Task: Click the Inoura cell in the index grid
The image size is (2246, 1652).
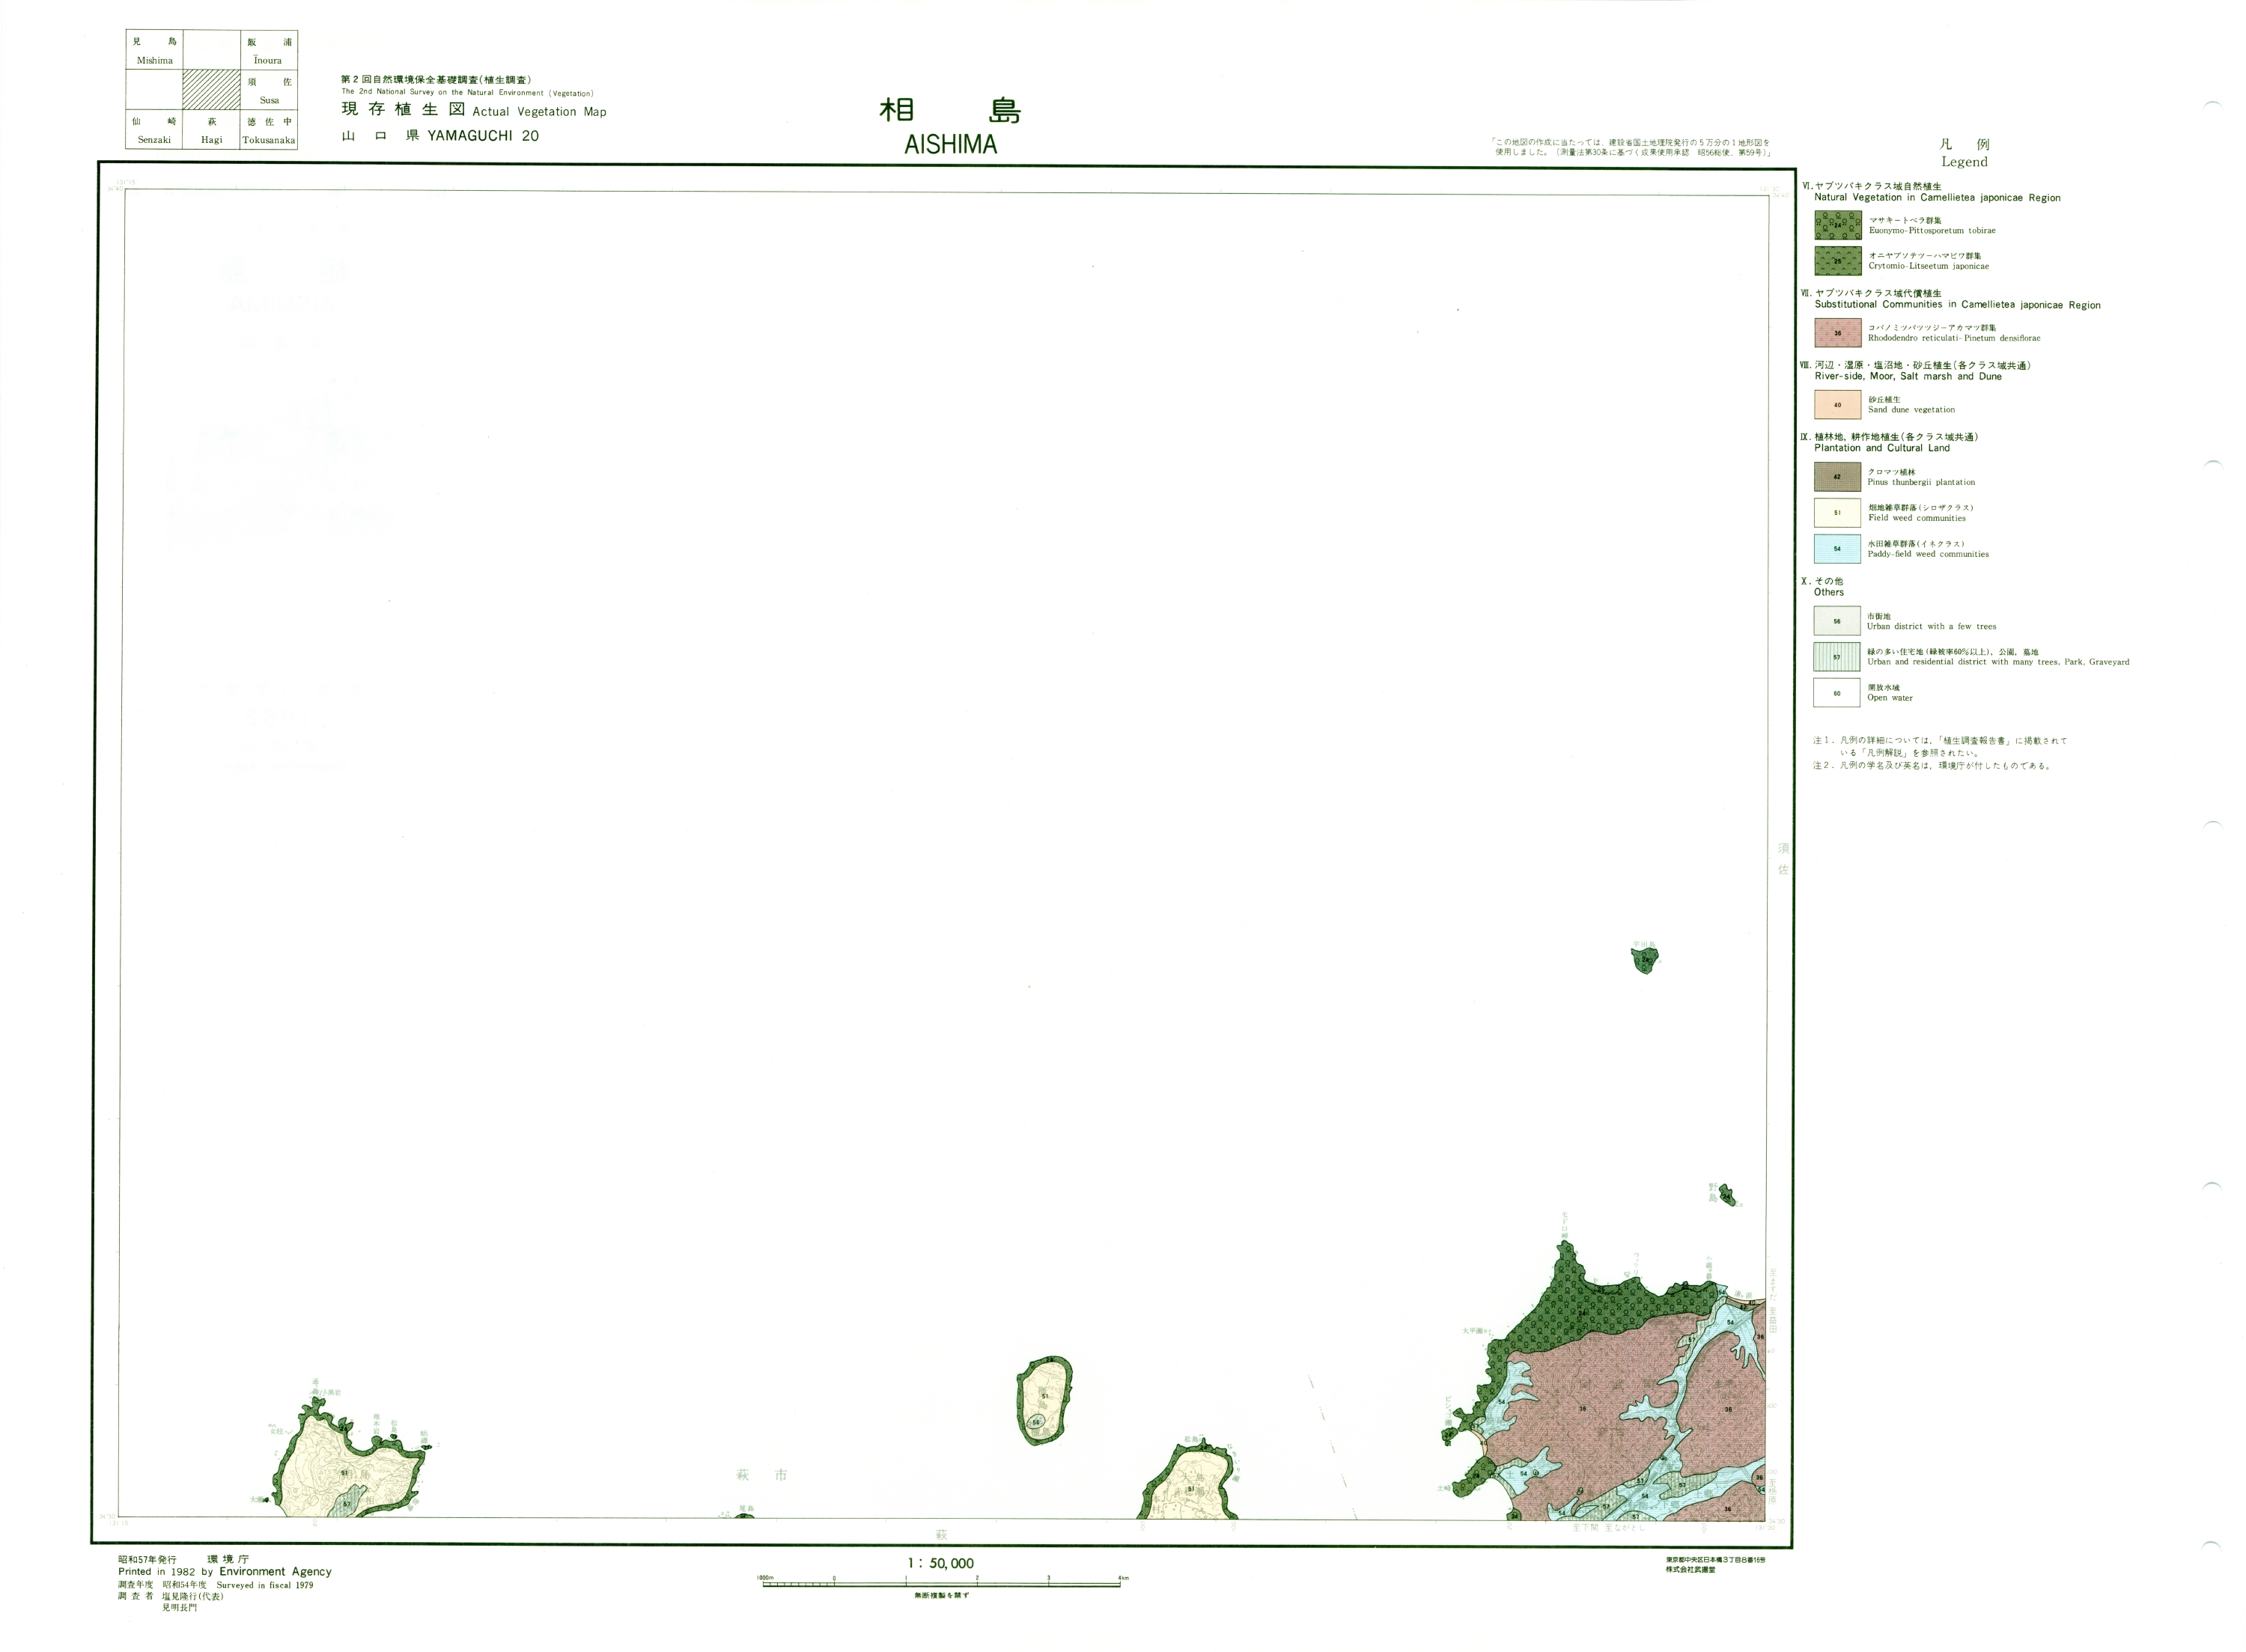Action: [x=269, y=50]
